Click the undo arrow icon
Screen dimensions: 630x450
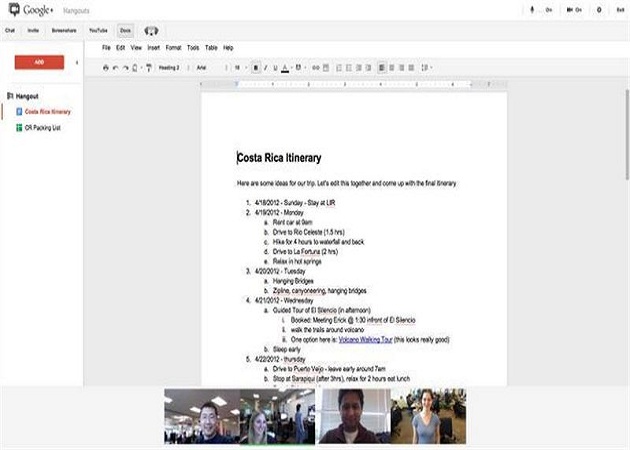pos(117,67)
